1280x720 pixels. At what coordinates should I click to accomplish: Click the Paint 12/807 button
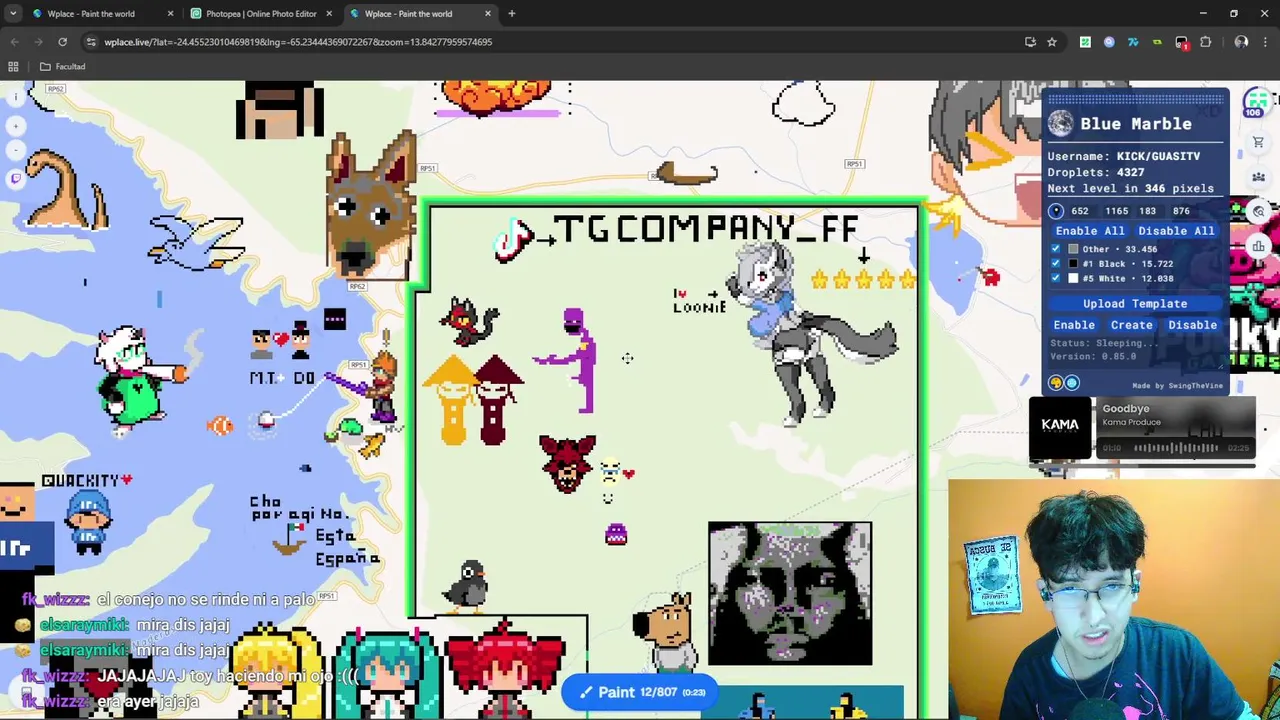639,692
